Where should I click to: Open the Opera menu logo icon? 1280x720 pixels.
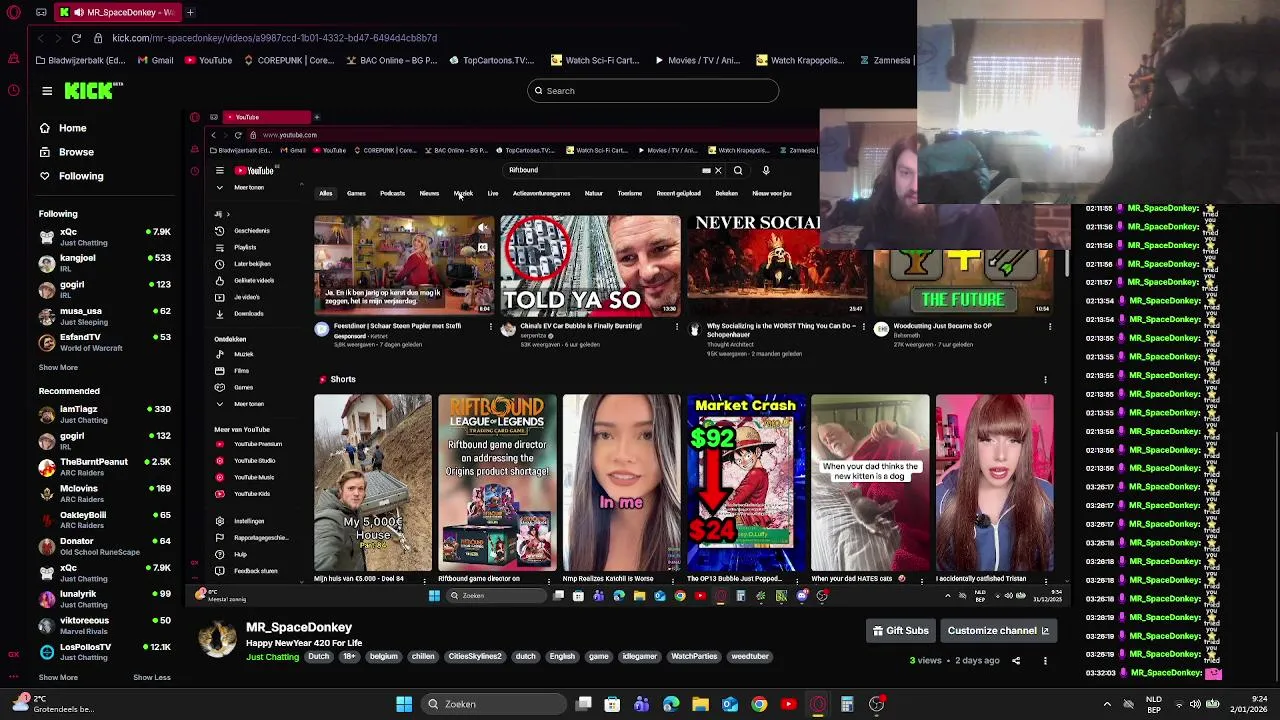tap(13, 12)
